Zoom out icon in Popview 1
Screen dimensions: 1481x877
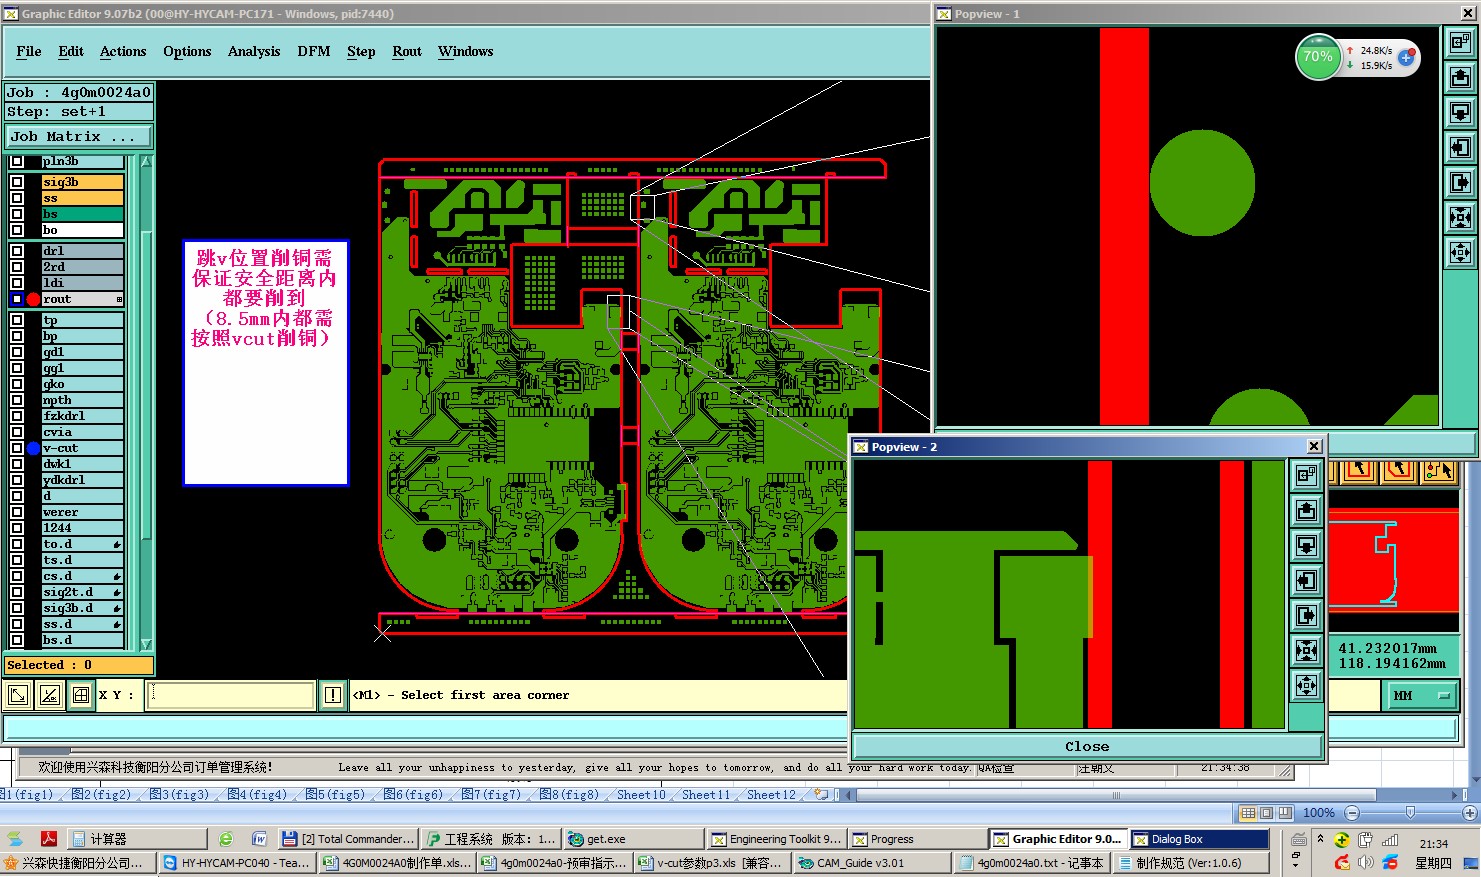tap(1460, 253)
